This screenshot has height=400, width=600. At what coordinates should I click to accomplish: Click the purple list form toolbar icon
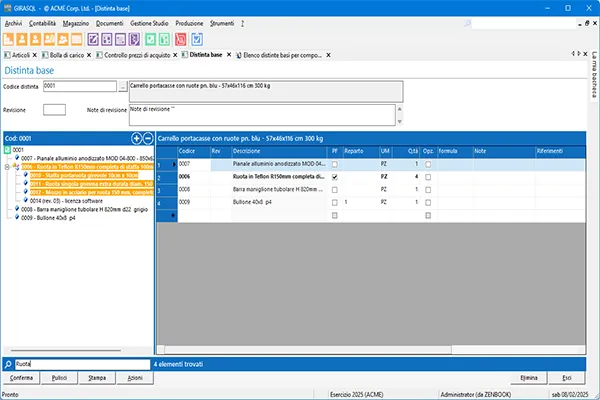tap(121, 39)
